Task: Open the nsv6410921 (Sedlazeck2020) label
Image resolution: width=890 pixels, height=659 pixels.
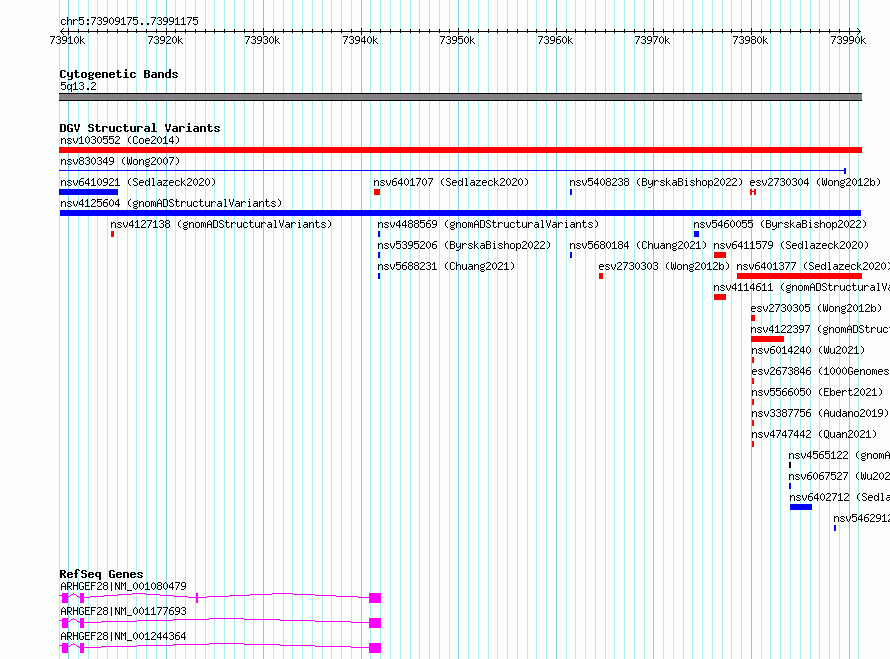Action: coord(138,182)
